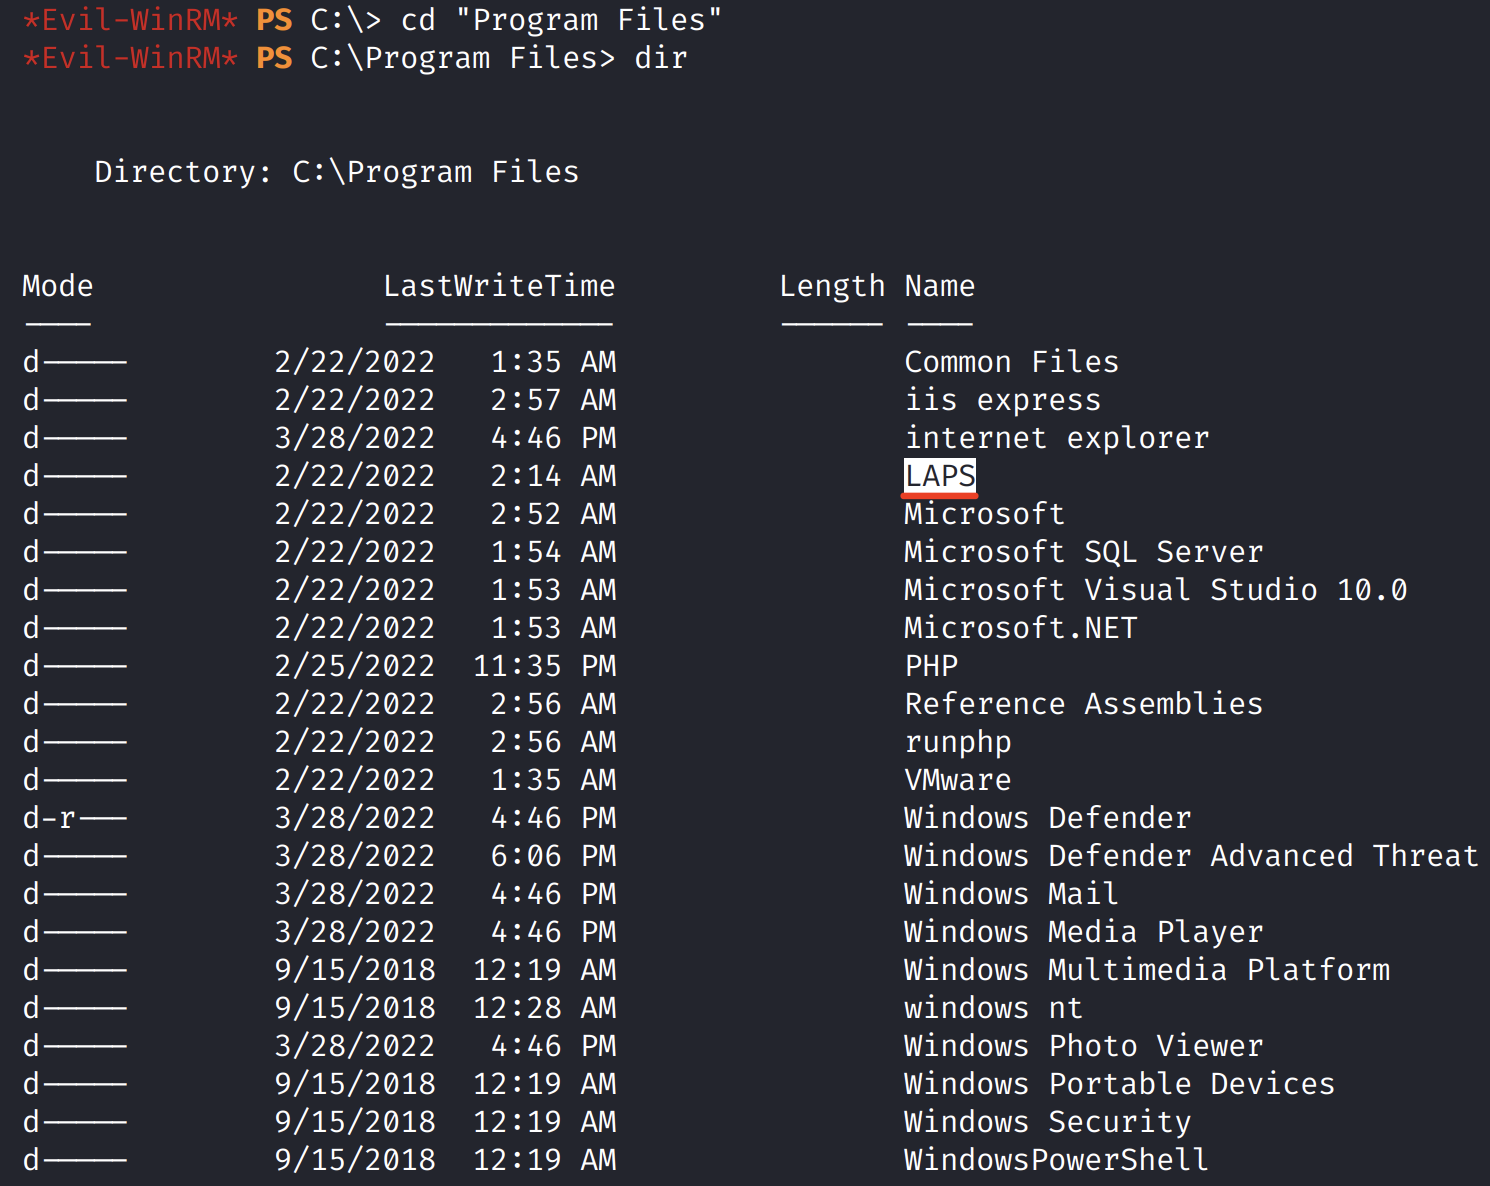
Task: Select the Common Files directory name
Action: [x=1011, y=362]
